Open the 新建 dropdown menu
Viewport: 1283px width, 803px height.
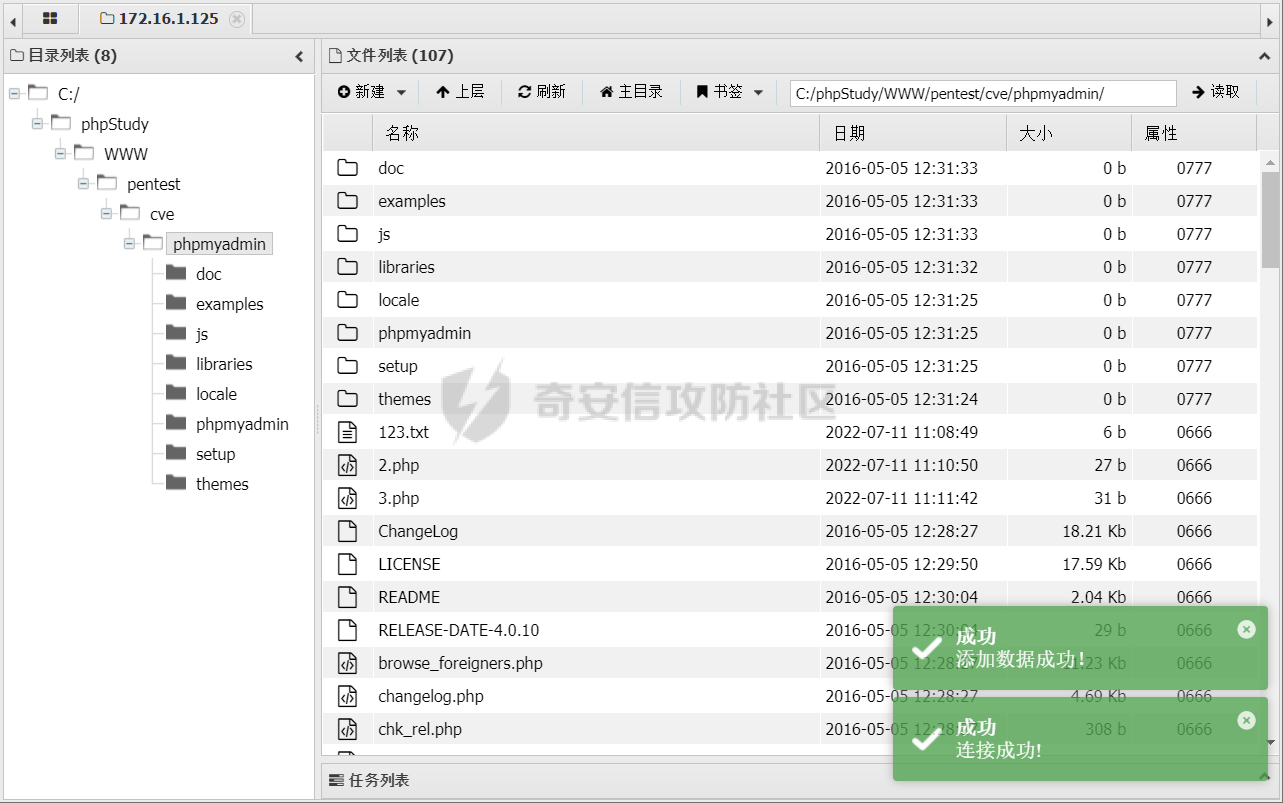point(372,92)
